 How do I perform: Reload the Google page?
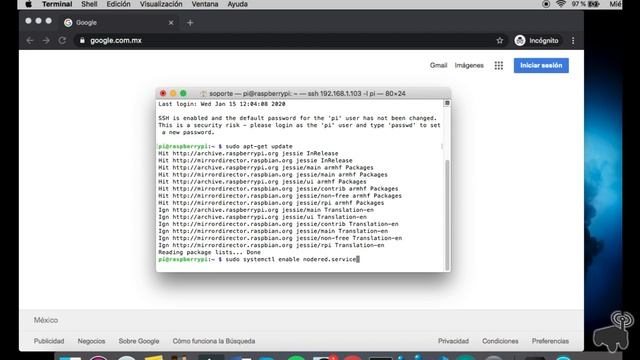(62, 40)
